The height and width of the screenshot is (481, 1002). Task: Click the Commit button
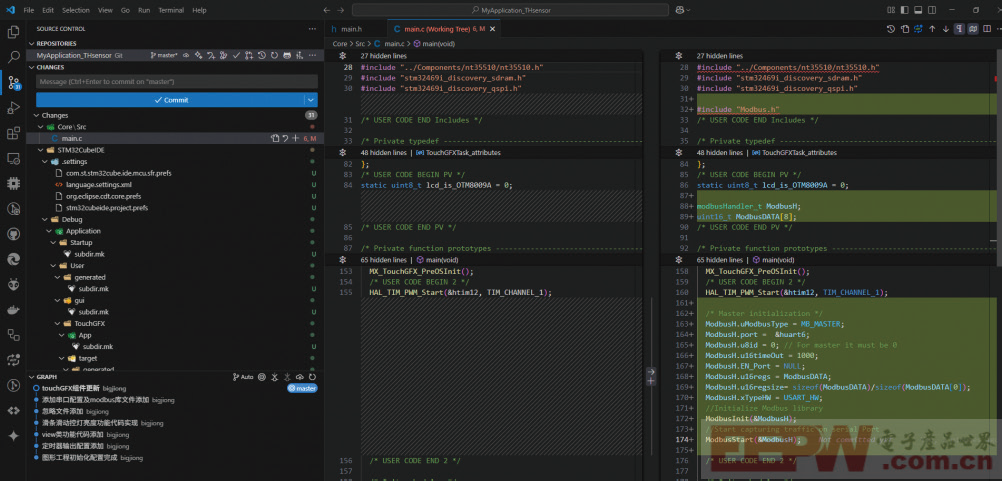point(171,100)
